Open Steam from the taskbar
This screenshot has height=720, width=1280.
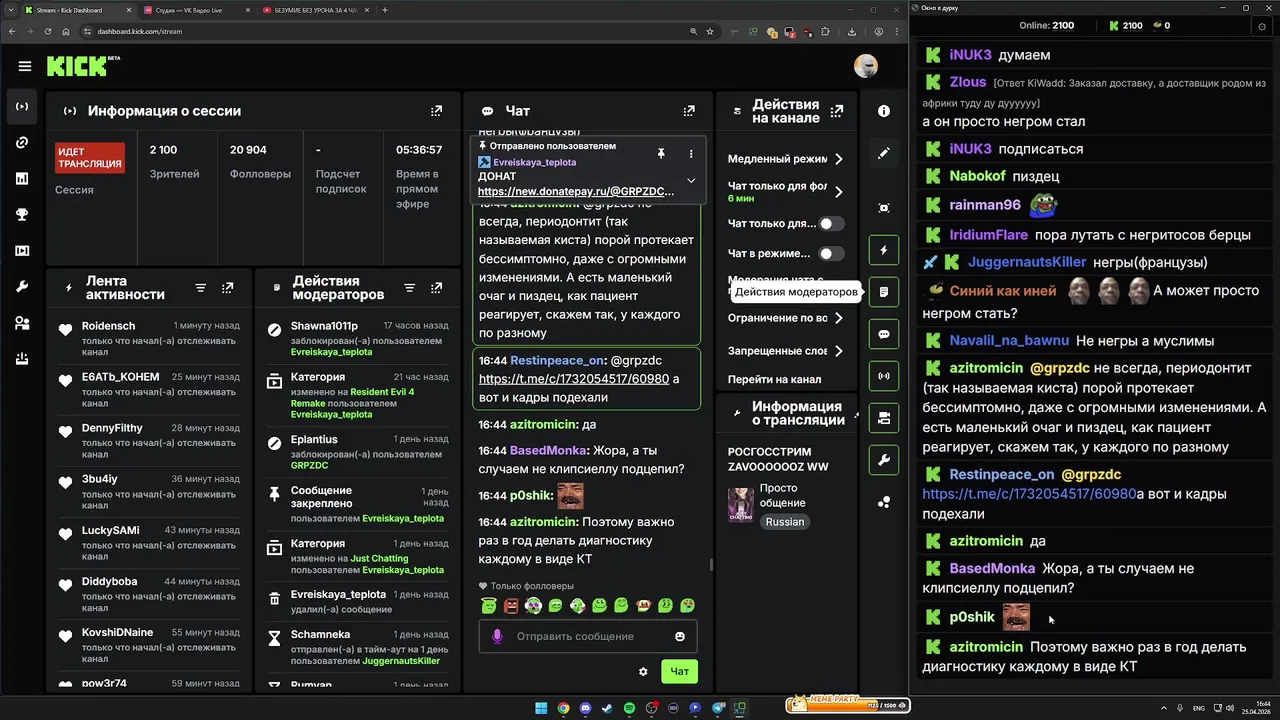(x=607, y=708)
